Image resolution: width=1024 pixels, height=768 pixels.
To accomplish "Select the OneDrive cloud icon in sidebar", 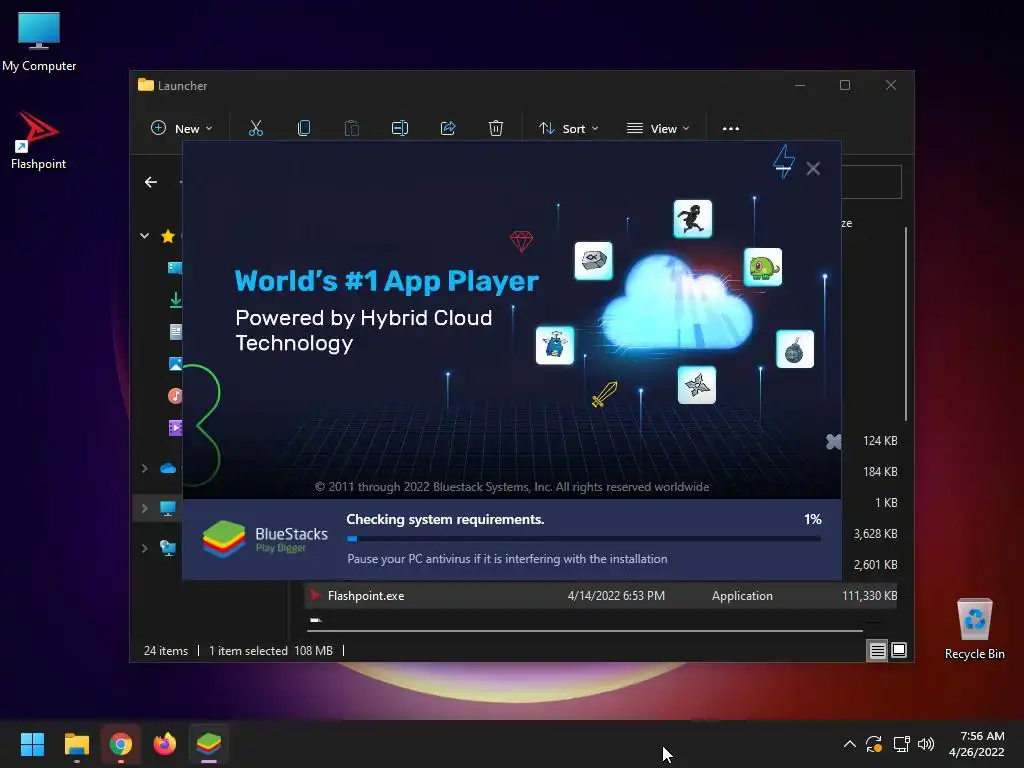I will pos(168,468).
